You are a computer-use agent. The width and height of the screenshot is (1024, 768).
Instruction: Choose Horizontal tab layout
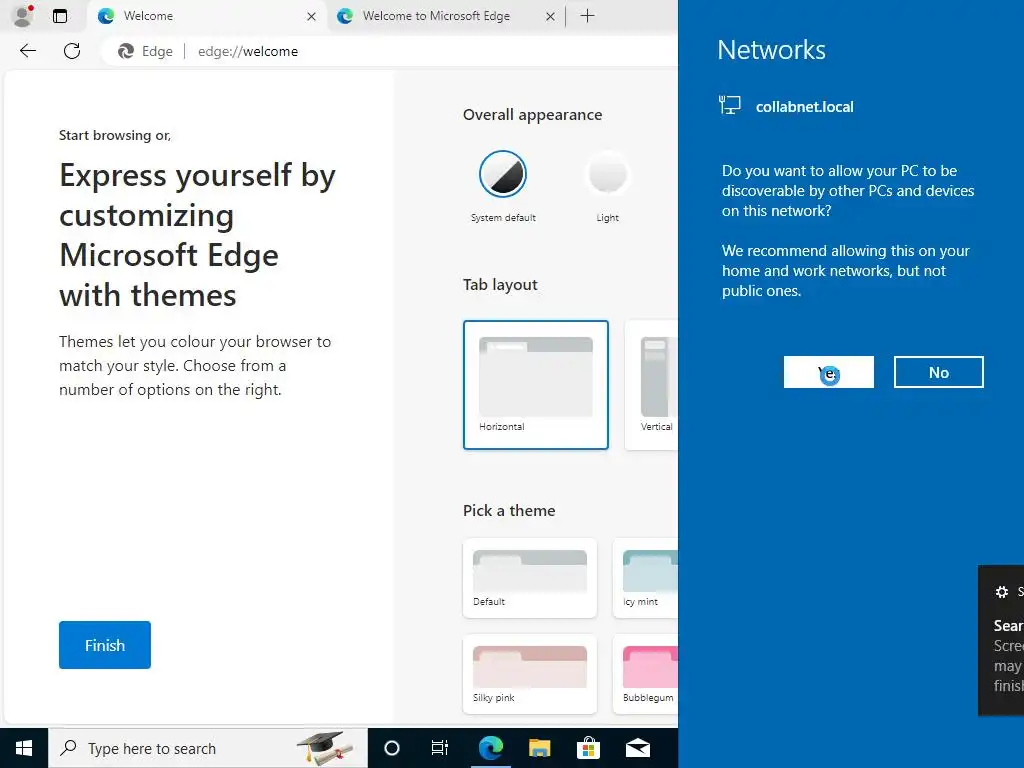click(536, 385)
